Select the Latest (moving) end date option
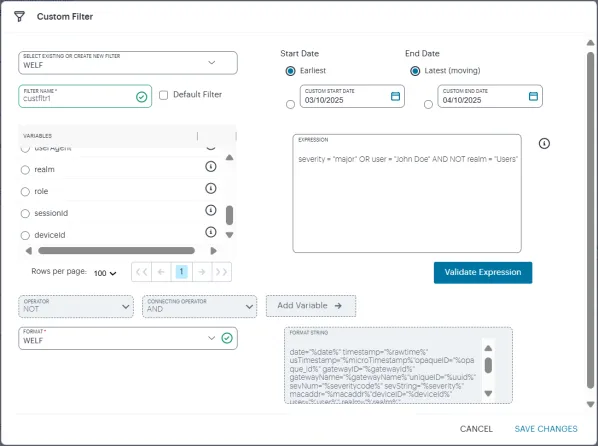This screenshot has width=598, height=446. click(415, 71)
